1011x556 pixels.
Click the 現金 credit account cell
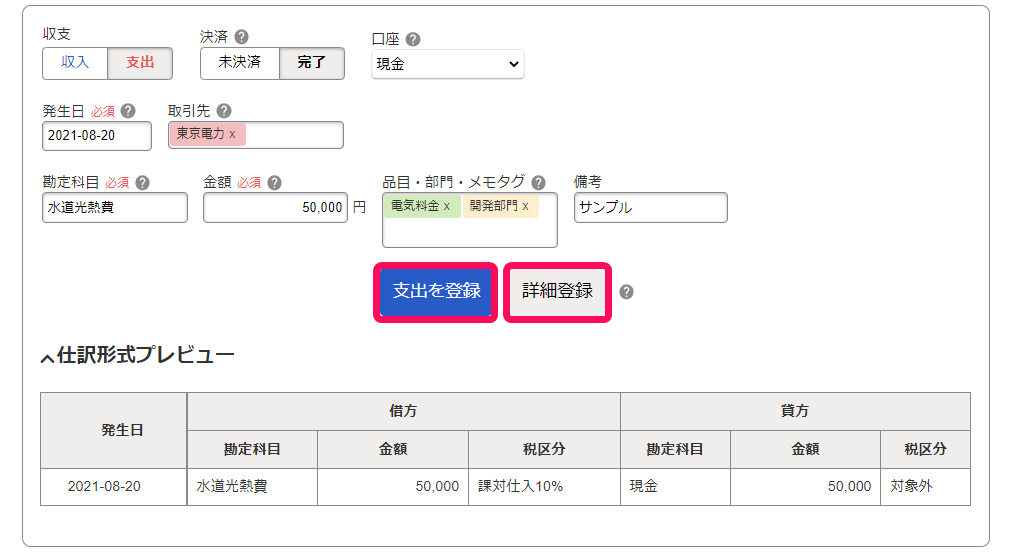tap(675, 486)
